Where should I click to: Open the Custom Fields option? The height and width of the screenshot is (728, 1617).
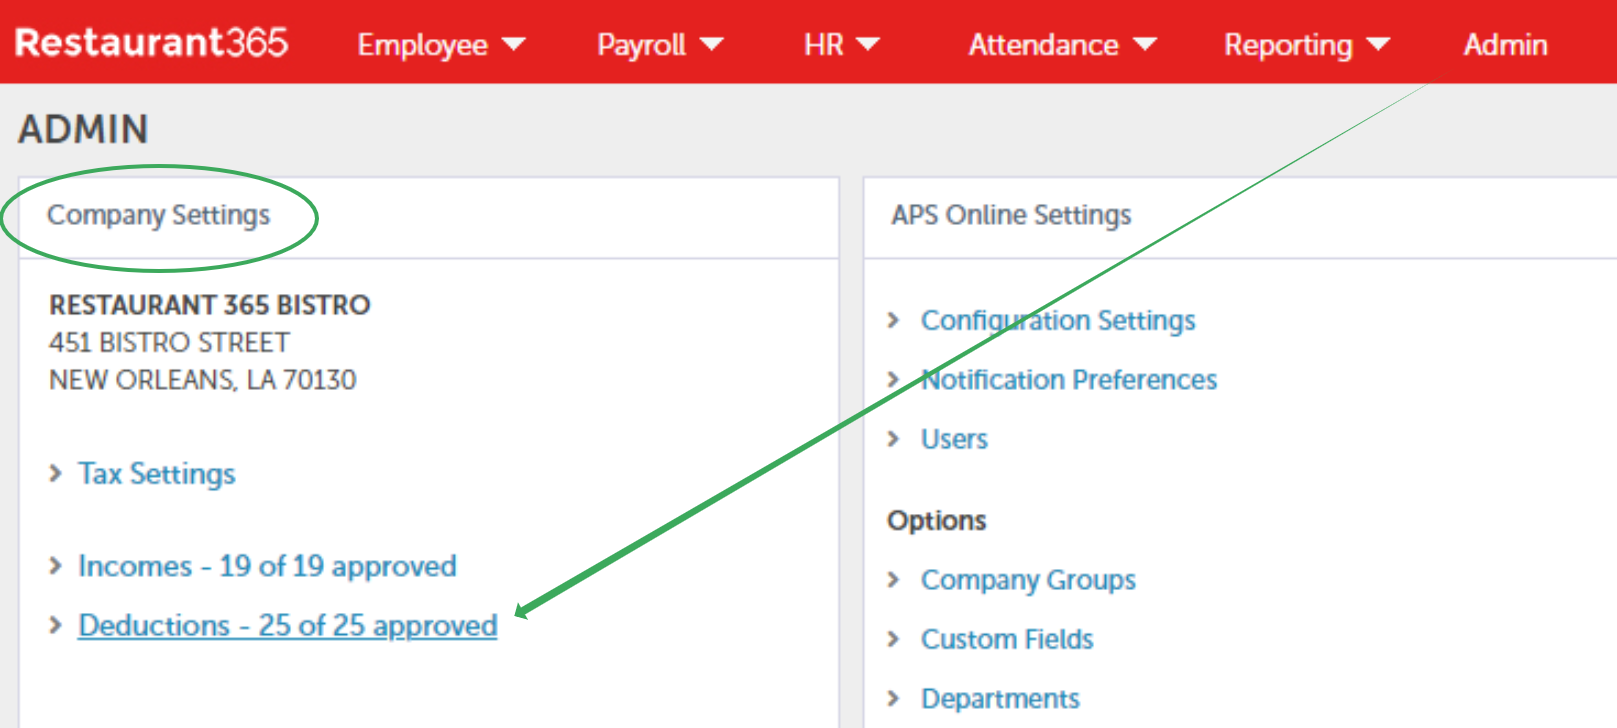click(x=1007, y=639)
